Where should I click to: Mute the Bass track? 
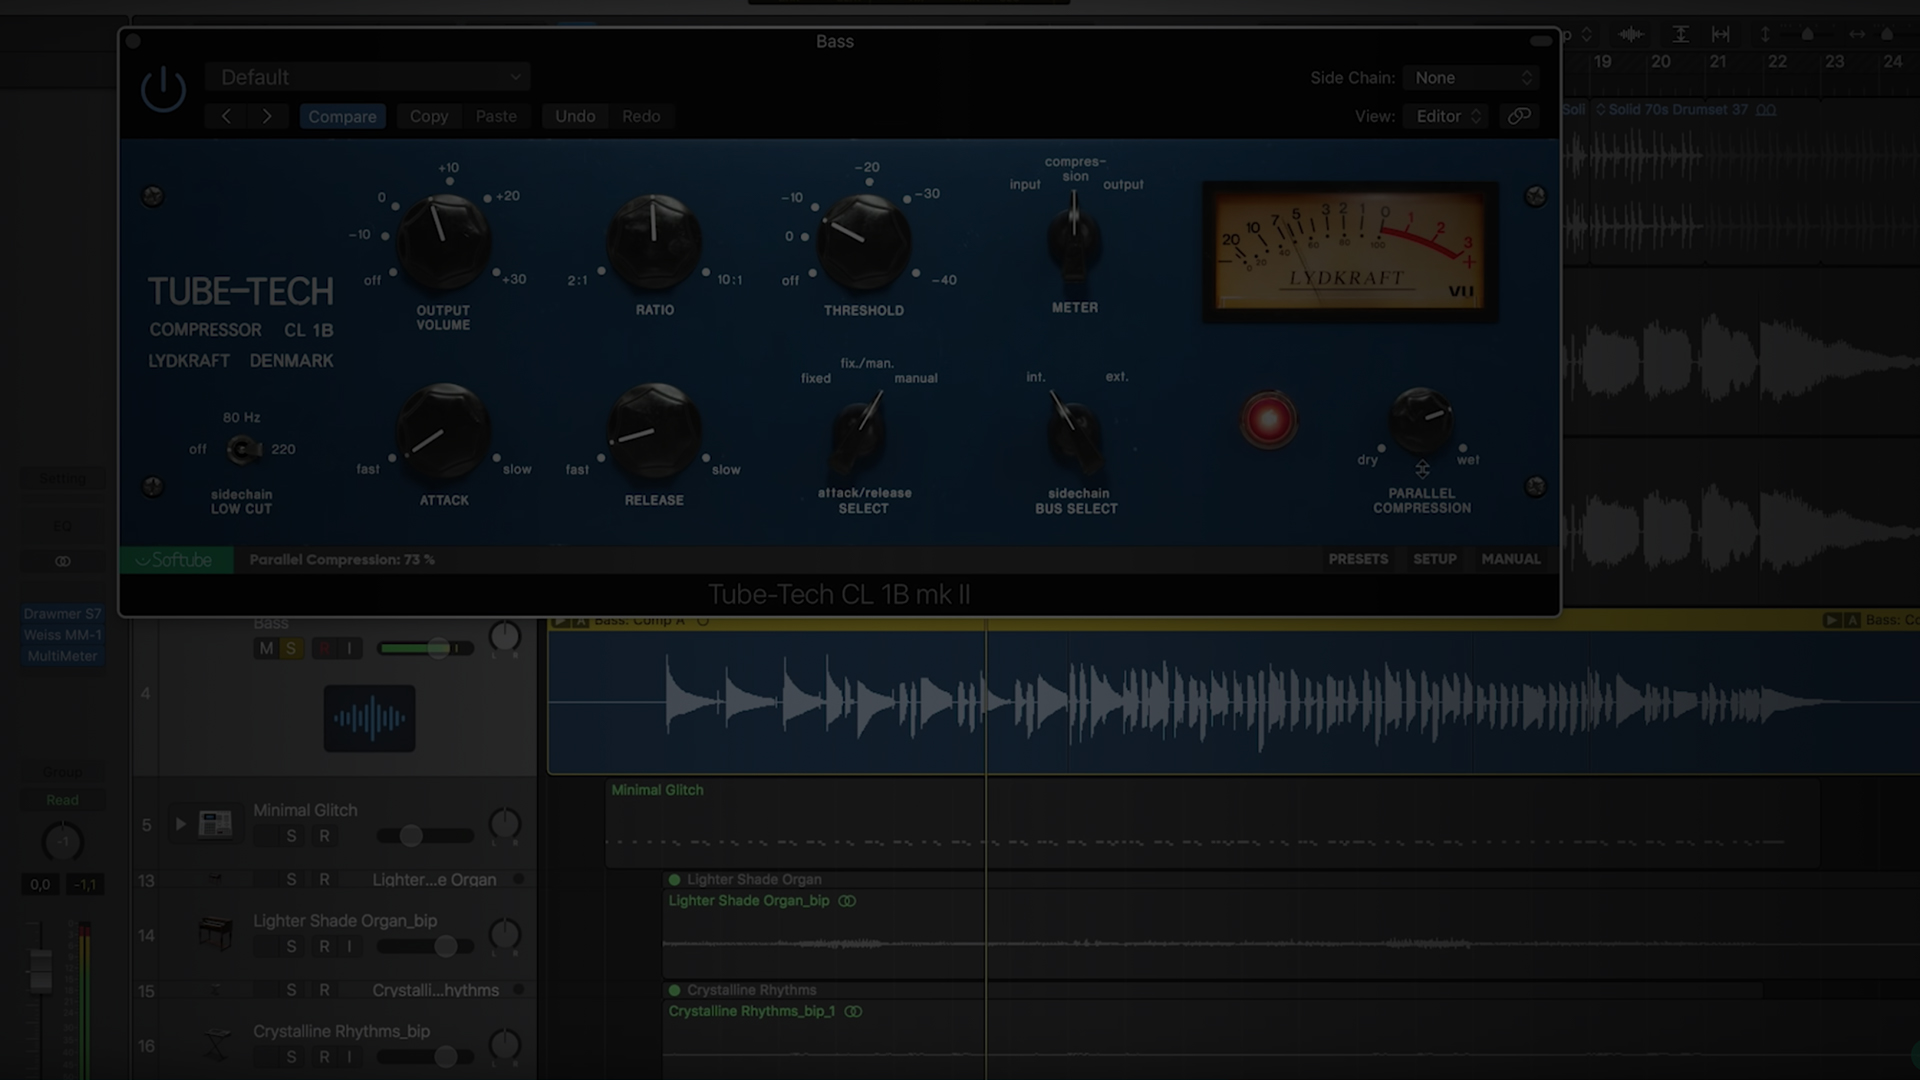[266, 648]
